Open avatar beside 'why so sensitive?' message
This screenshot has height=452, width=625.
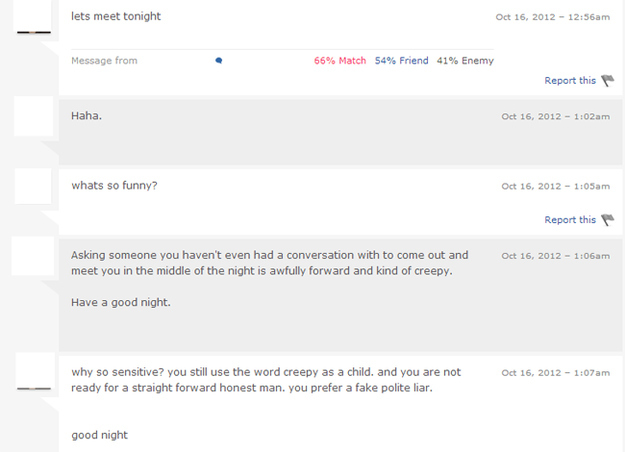click(35, 373)
